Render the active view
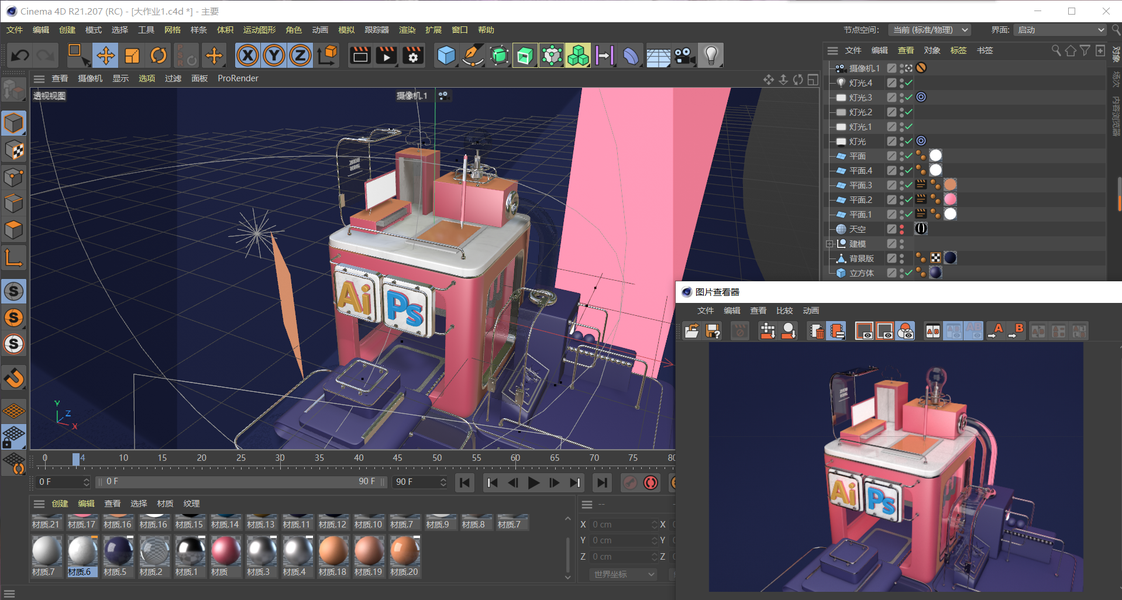Viewport: 1122px width, 600px height. (x=361, y=55)
